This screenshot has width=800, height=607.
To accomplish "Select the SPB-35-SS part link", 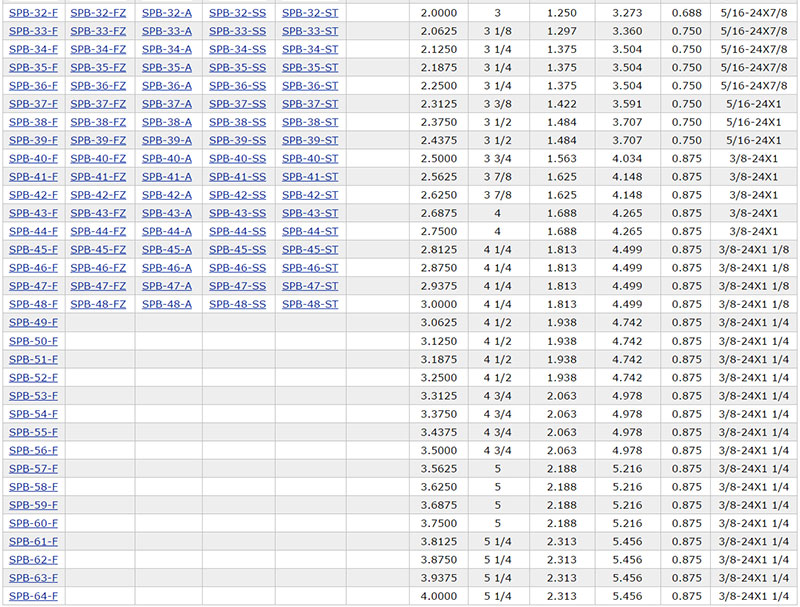I will pos(237,67).
